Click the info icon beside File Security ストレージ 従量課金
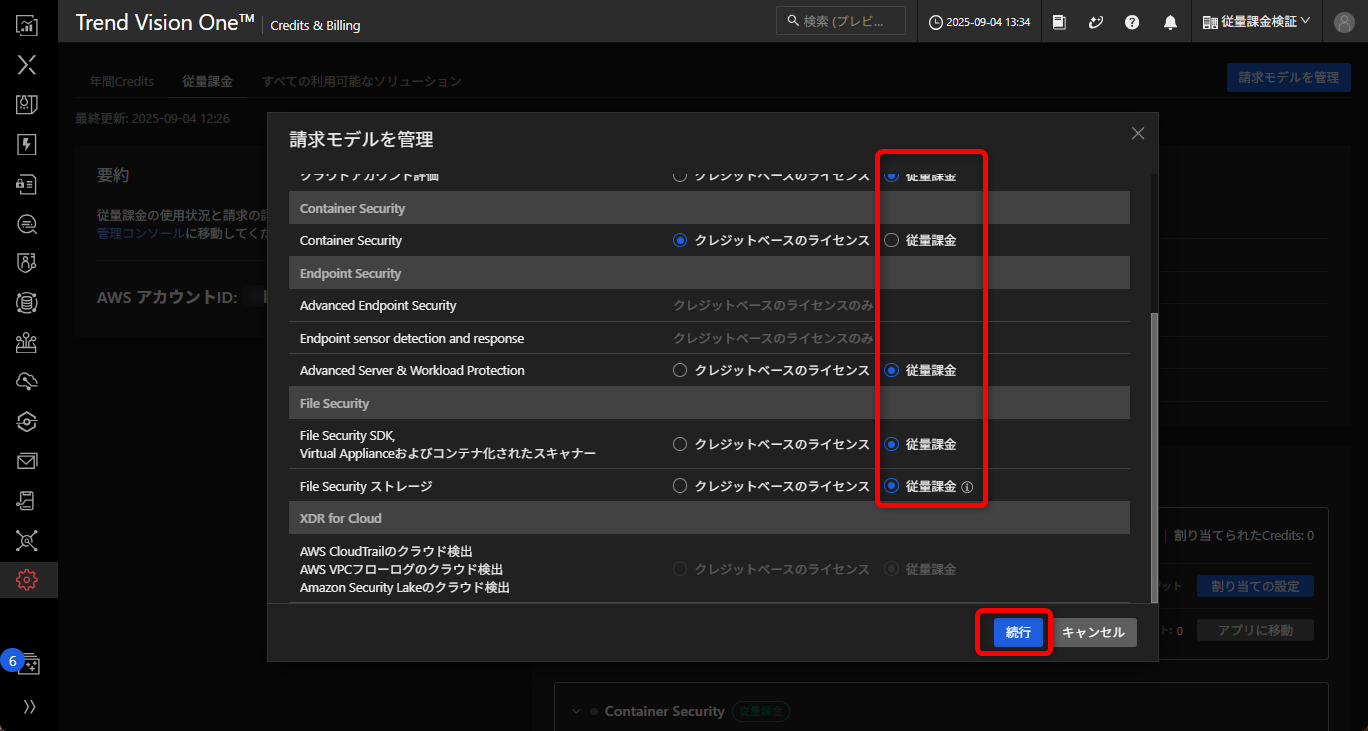Image resolution: width=1368 pixels, height=731 pixels. (x=967, y=487)
